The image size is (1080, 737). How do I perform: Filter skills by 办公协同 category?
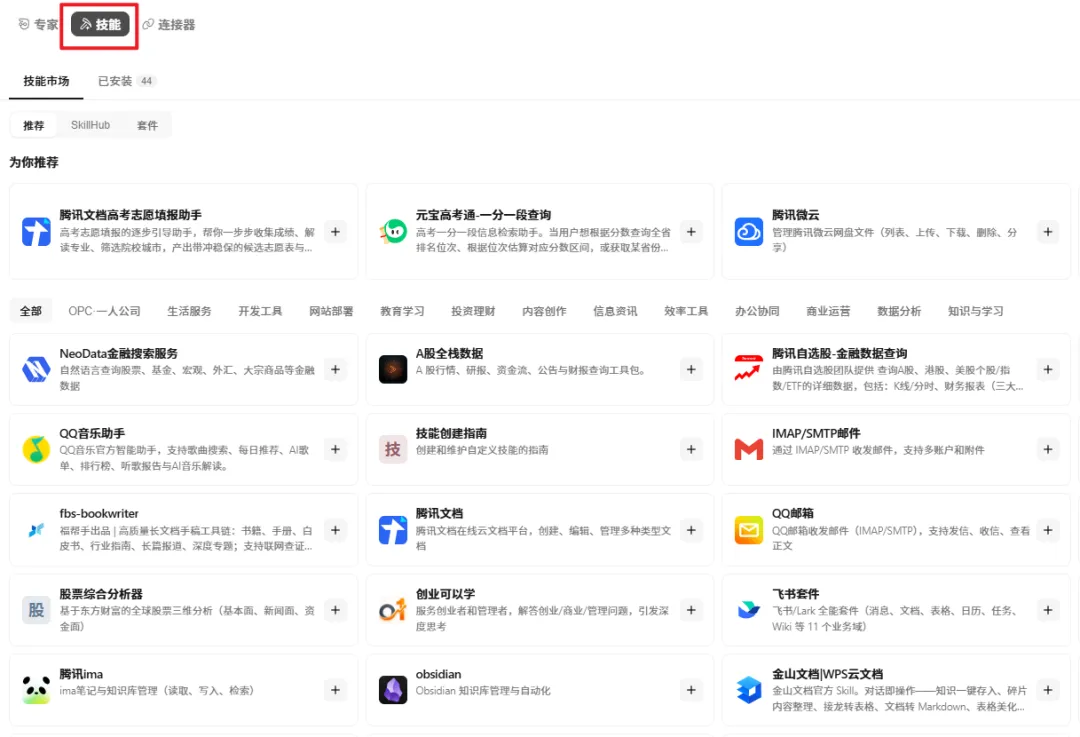[x=757, y=311]
